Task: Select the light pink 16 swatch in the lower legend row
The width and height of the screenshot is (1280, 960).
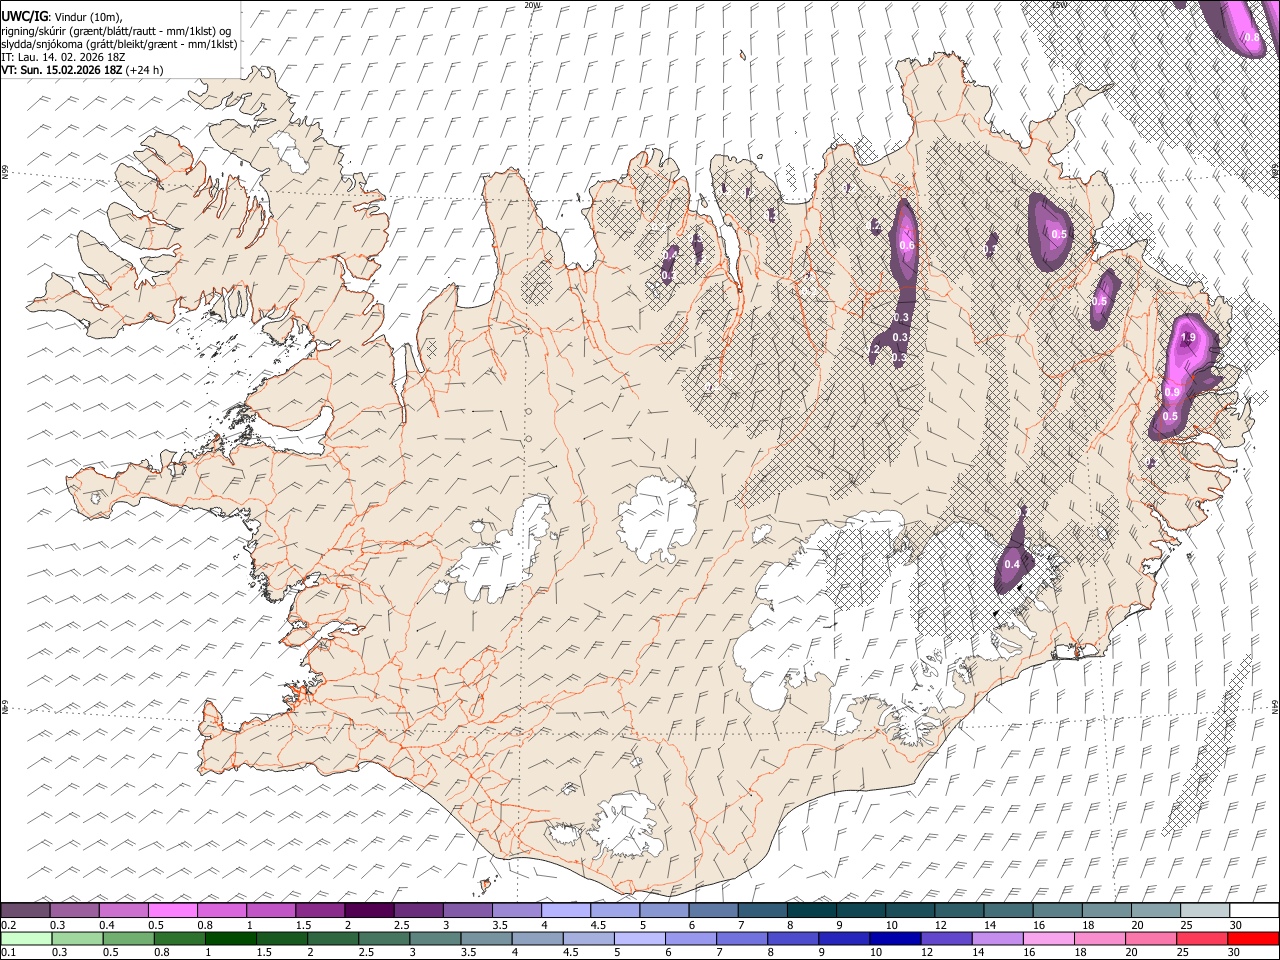Action: pos(1048,938)
